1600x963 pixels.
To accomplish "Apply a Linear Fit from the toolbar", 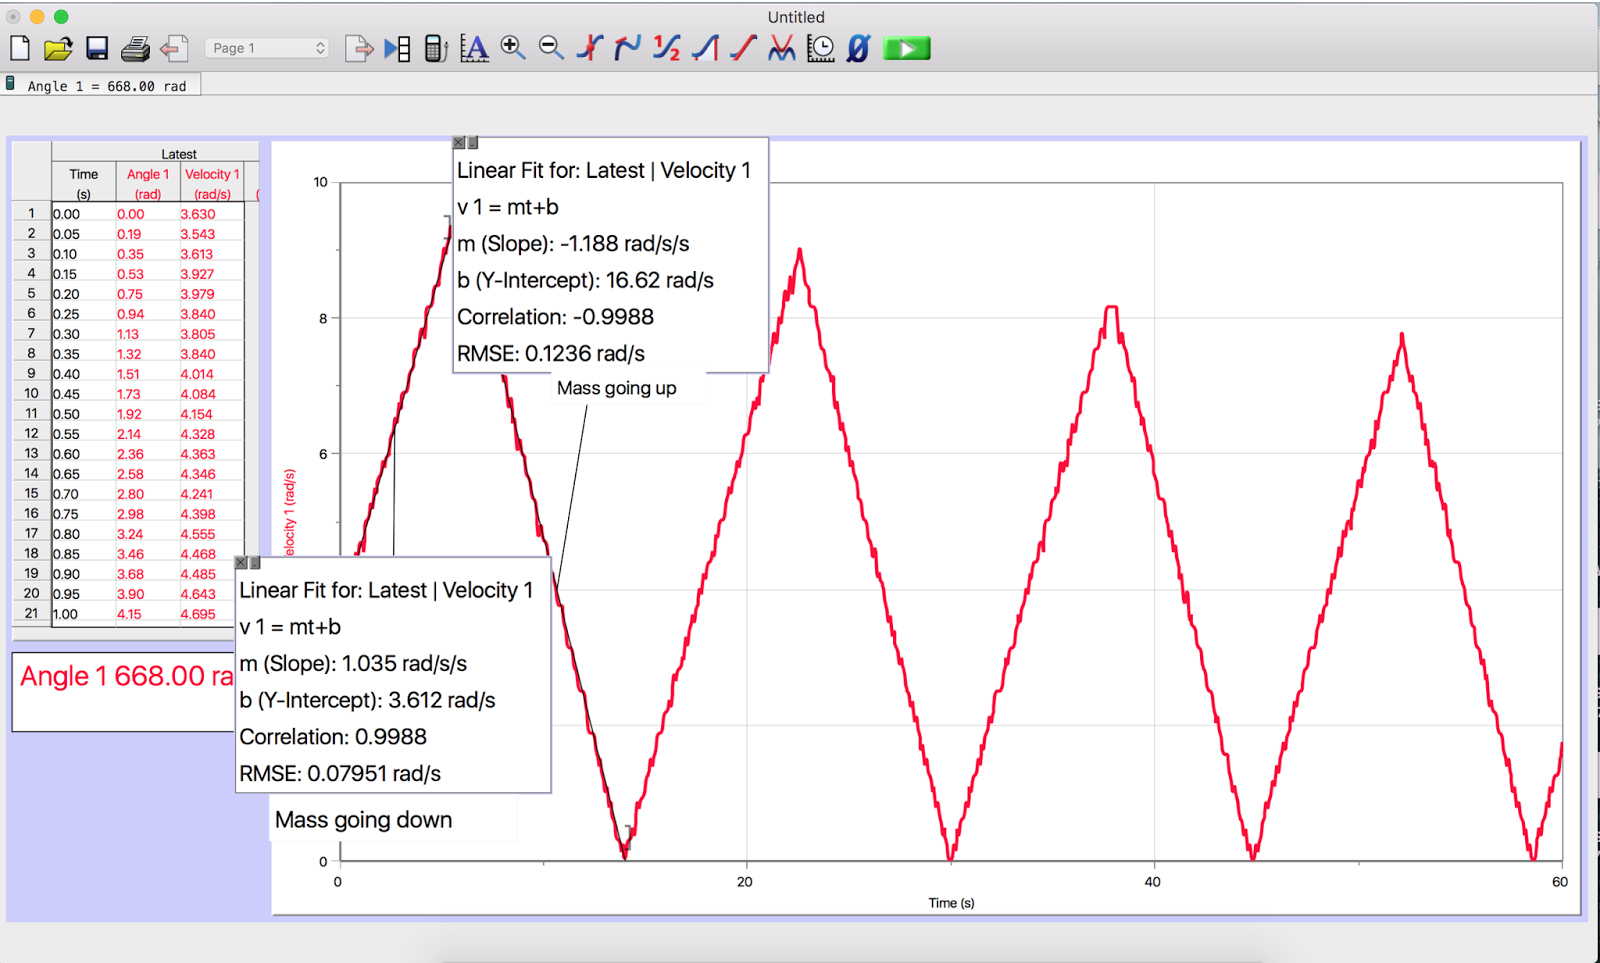I will pyautogui.click(x=743, y=48).
